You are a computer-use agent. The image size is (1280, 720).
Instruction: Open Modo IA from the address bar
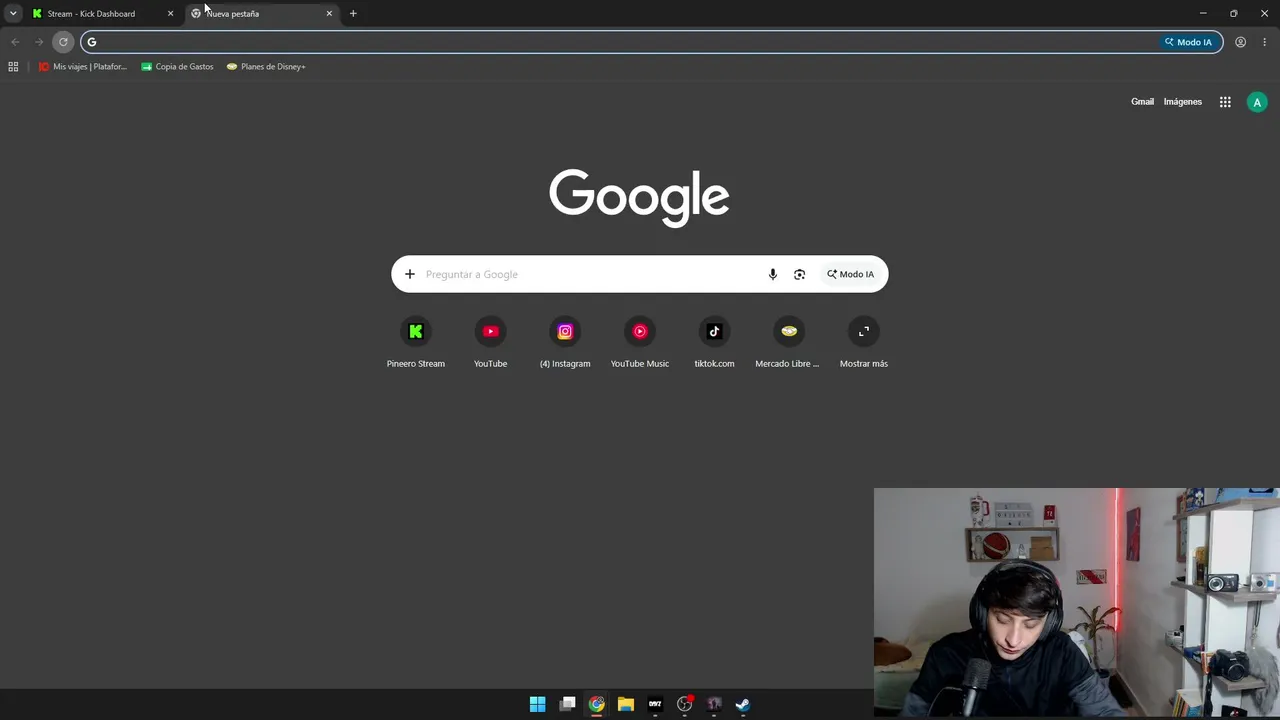(1188, 42)
